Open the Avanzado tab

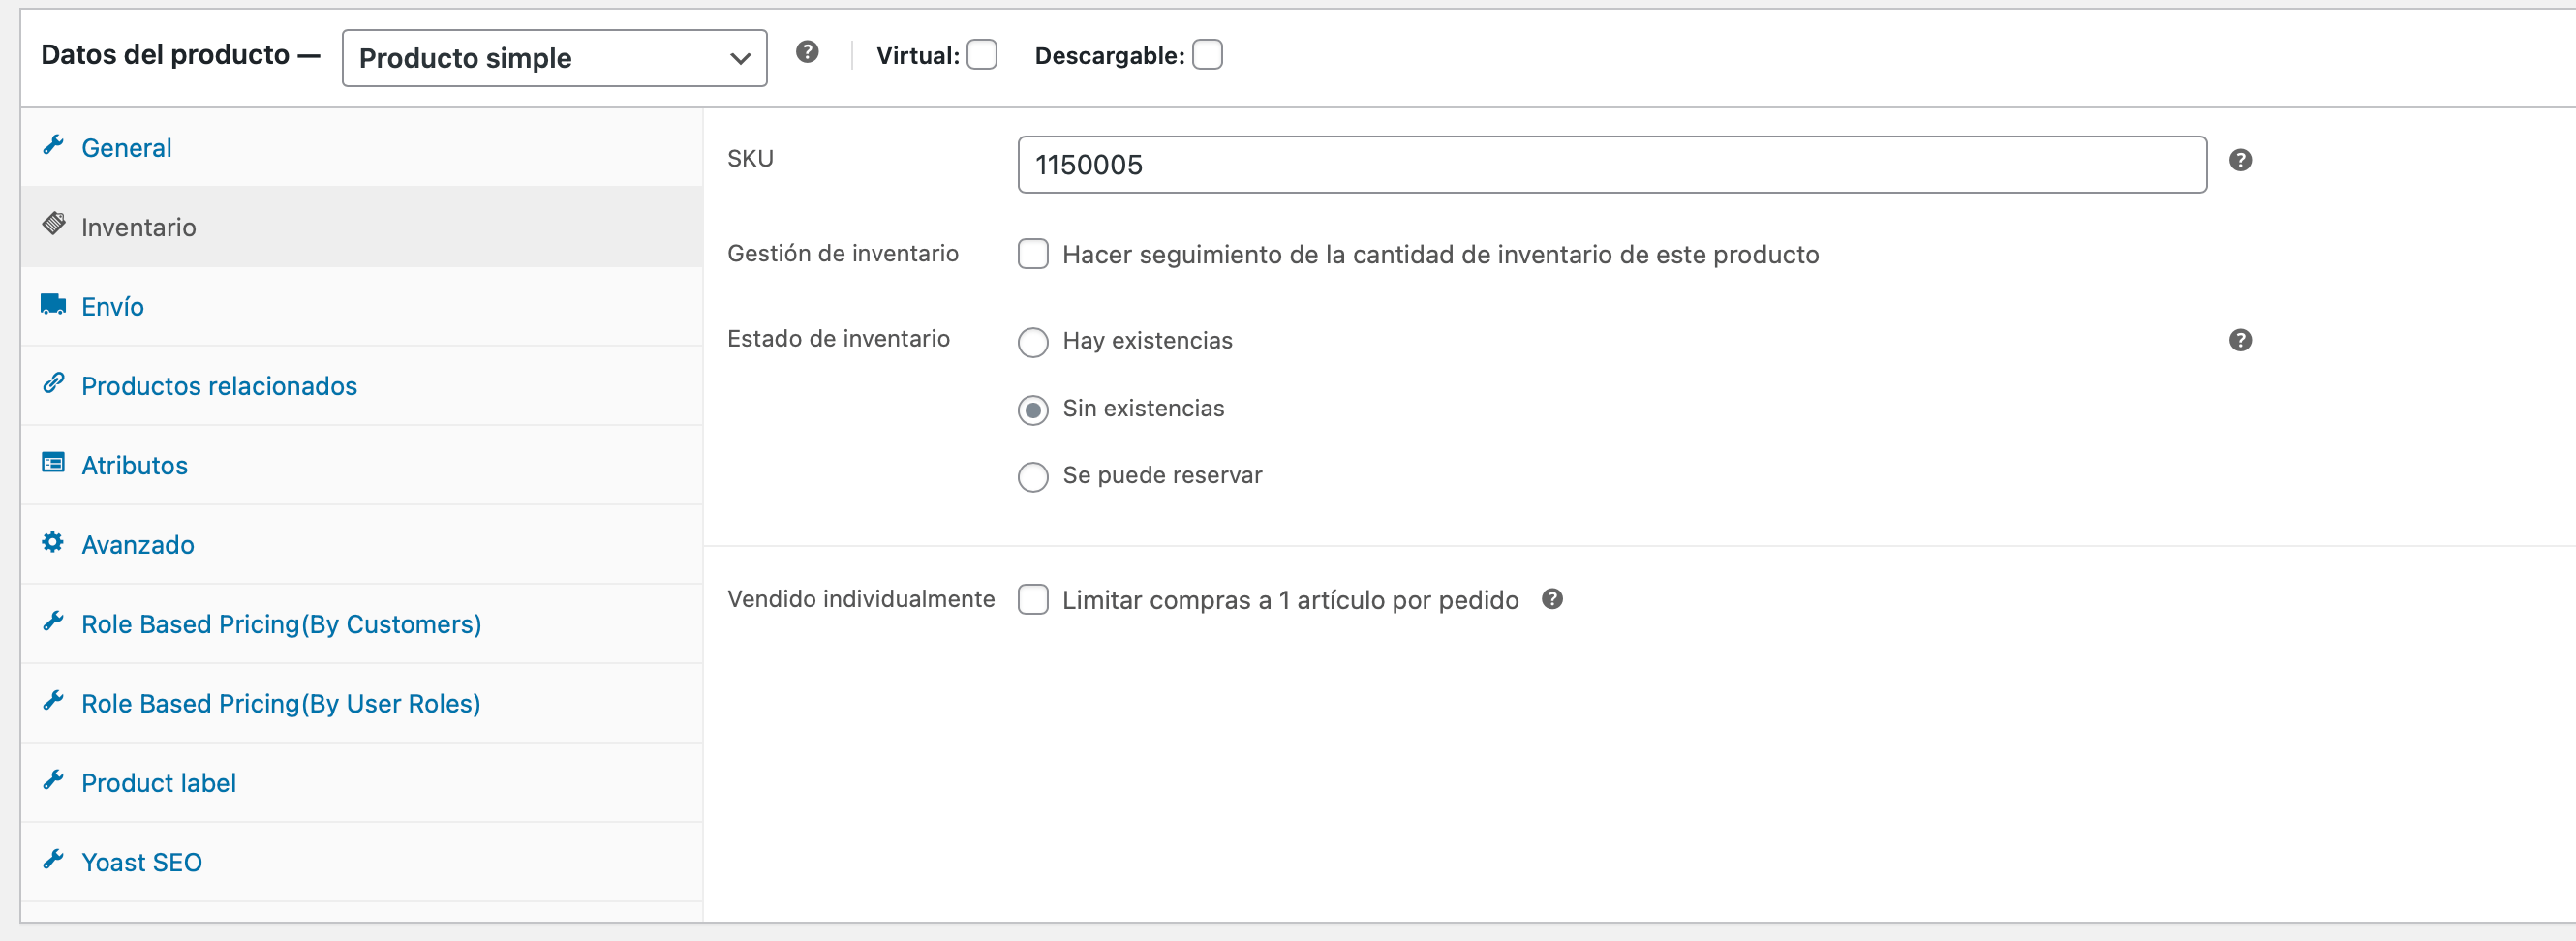coord(362,544)
